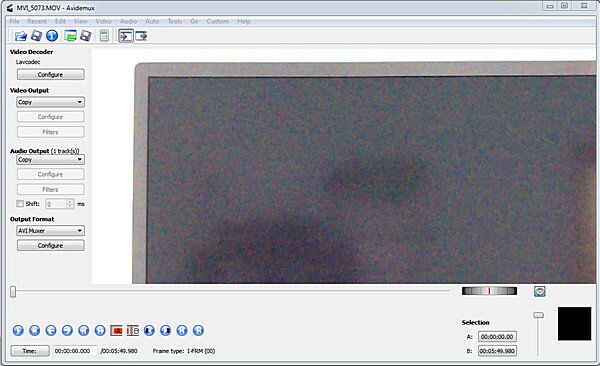The width and height of the screenshot is (600, 366).
Task: Open a video file via folder icon
Action: [x=21, y=36]
